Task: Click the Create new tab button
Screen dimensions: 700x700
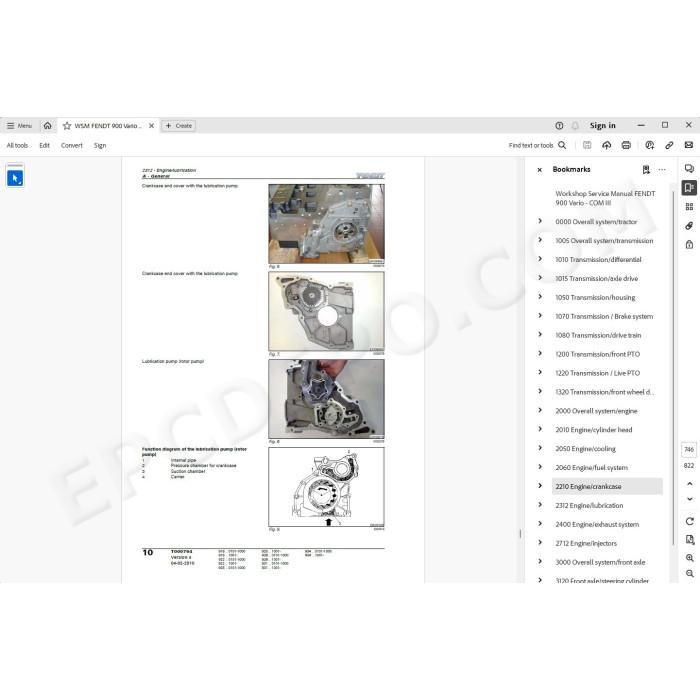Action: 179,126
